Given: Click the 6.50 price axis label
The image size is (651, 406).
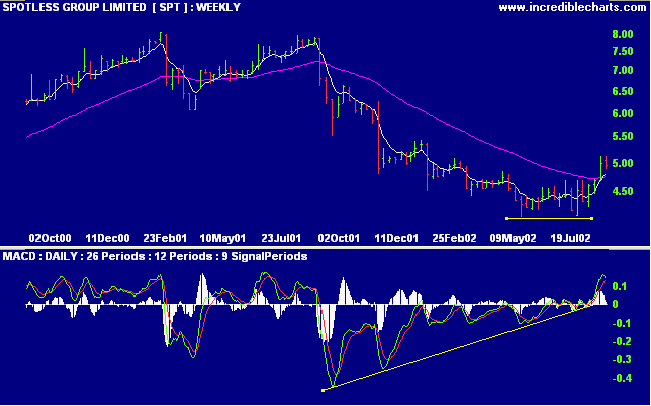Looking at the screenshot, I should pyautogui.click(x=623, y=91).
